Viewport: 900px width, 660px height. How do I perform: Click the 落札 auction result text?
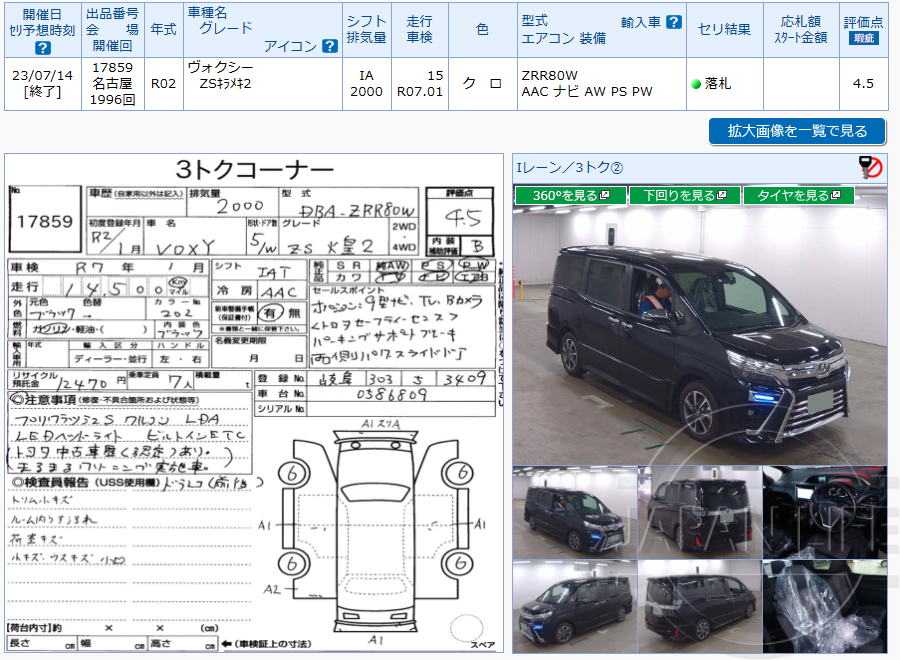pos(718,84)
